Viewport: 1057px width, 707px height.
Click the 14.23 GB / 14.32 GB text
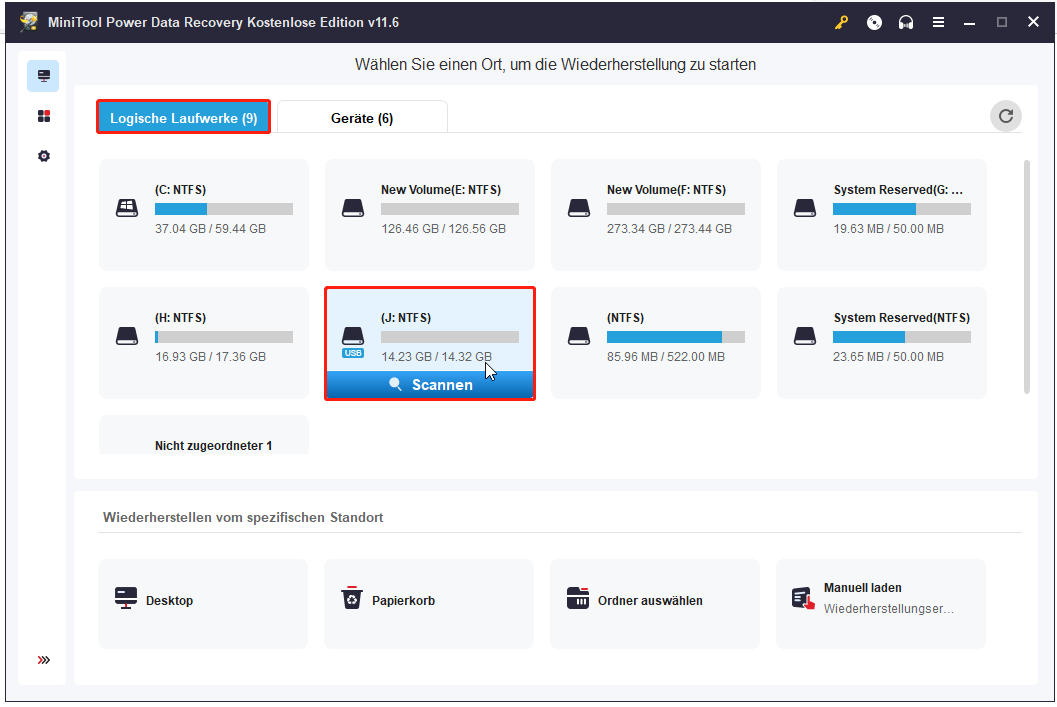tap(436, 357)
